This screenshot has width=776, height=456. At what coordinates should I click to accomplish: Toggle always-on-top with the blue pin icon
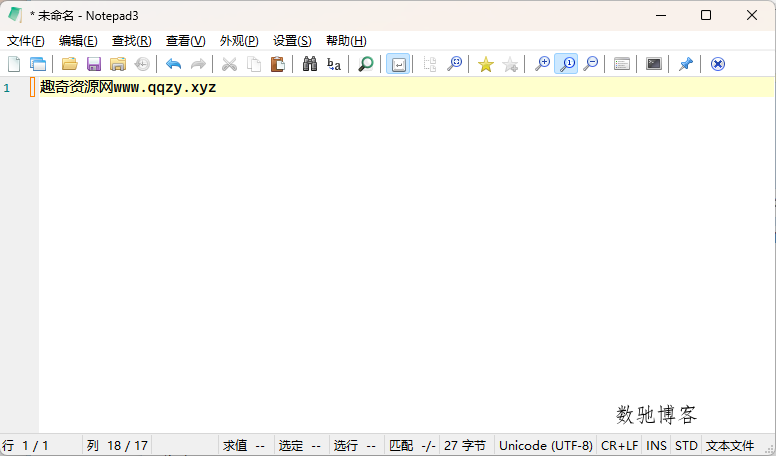click(x=685, y=64)
